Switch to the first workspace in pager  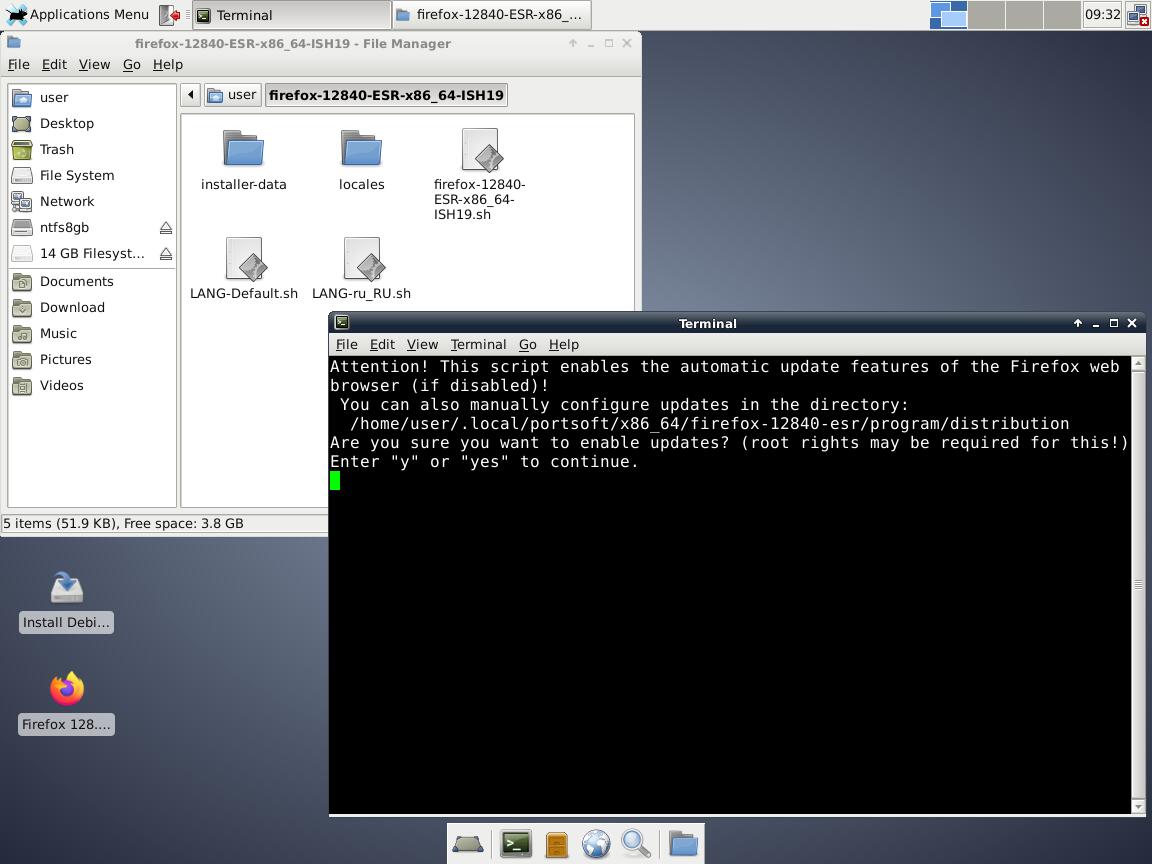(x=948, y=15)
